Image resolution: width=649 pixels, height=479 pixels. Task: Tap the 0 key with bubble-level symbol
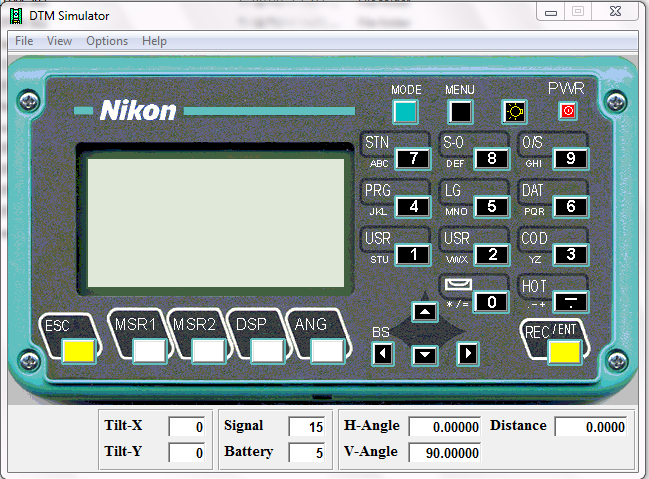pyautogui.click(x=491, y=303)
